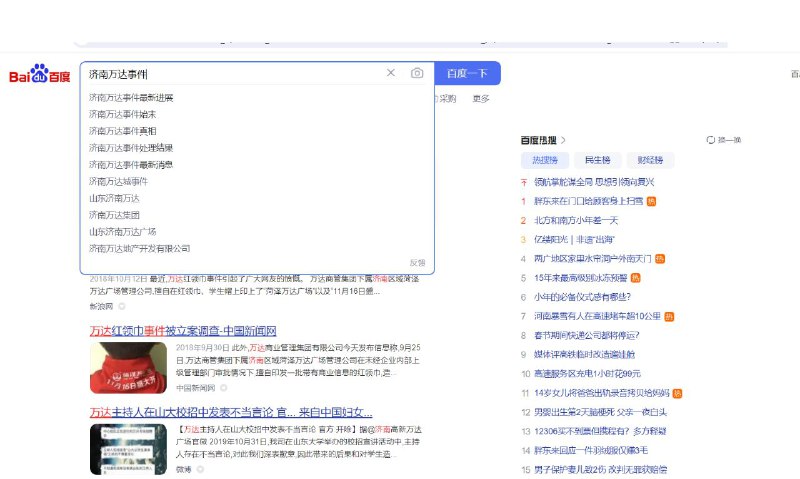
Task: Open hot topic 北方和南方小年差一天
Action: (x=576, y=220)
